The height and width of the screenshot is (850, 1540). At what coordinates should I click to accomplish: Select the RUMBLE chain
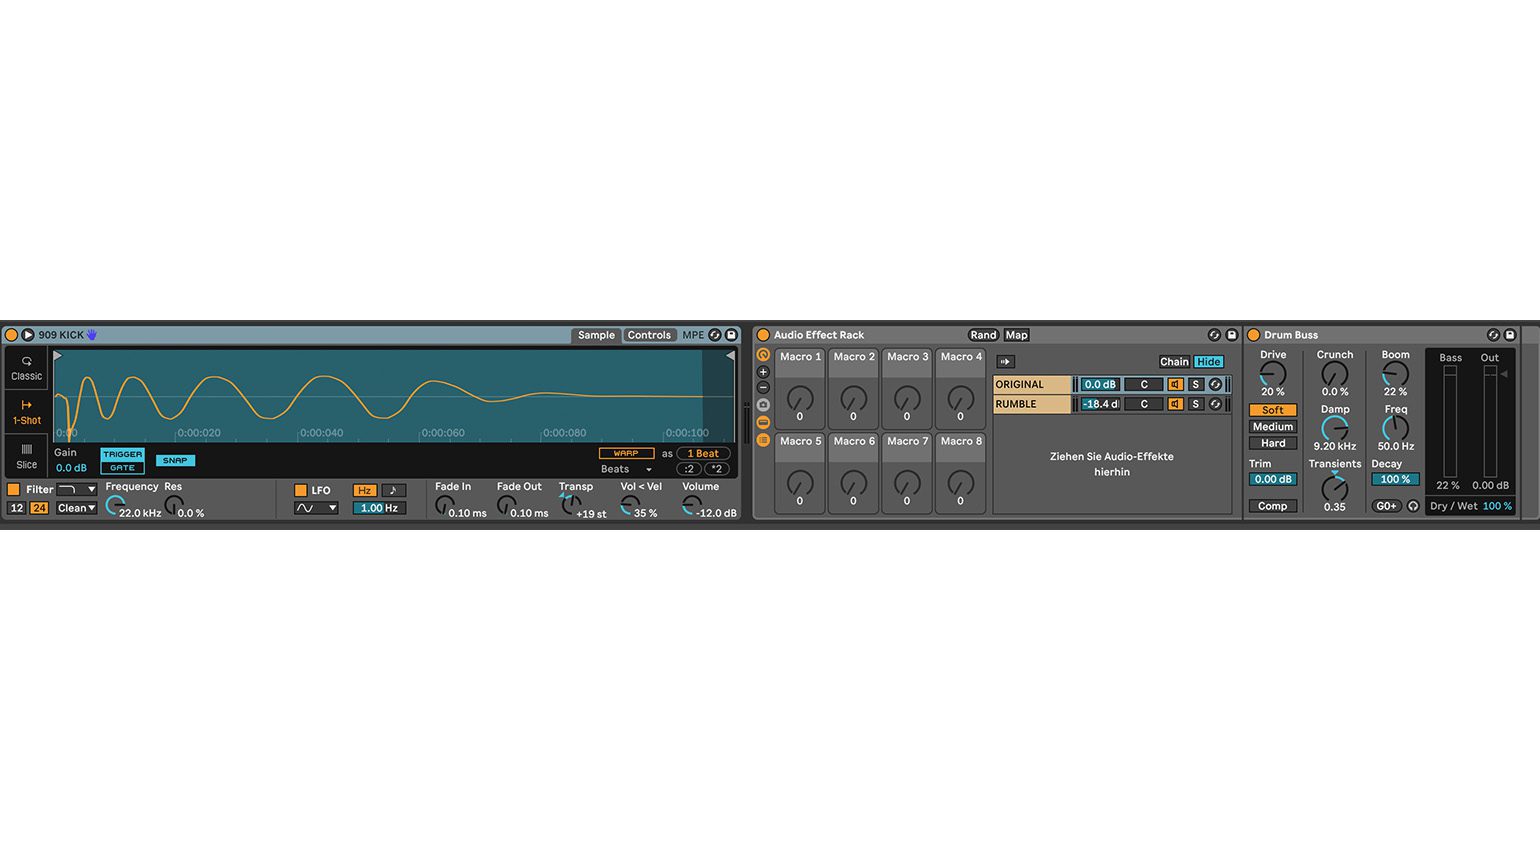(x=1032, y=404)
